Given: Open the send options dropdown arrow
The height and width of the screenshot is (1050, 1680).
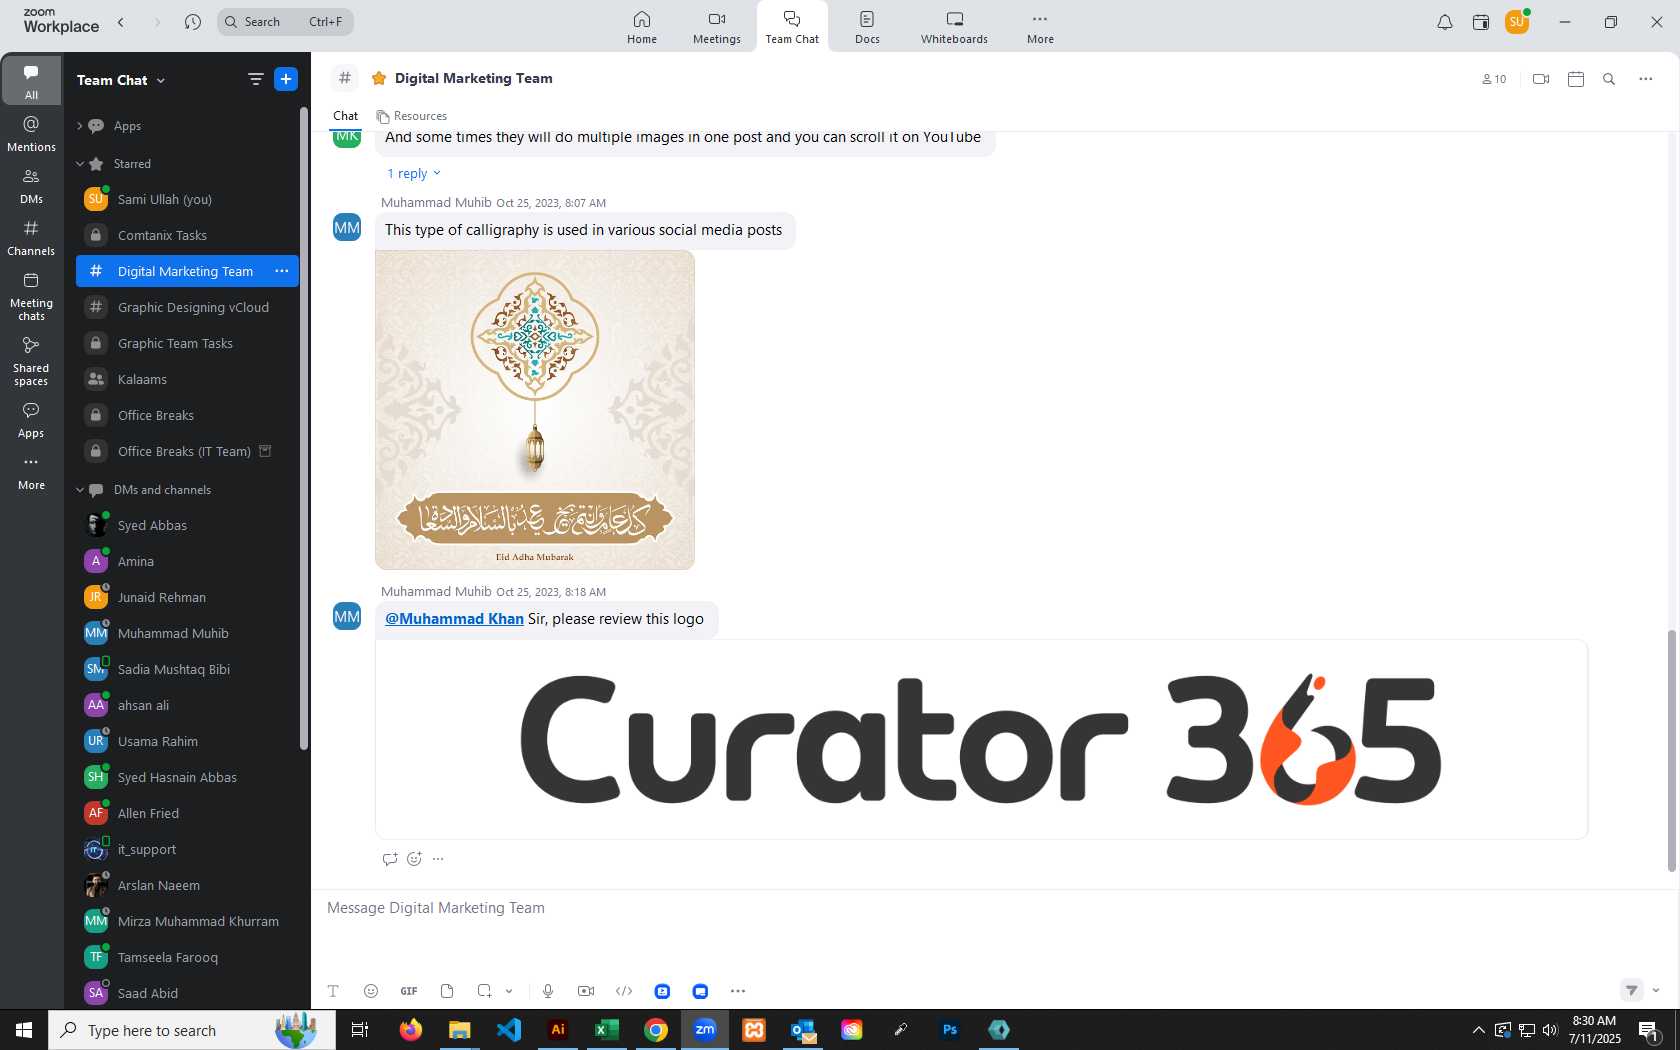Looking at the screenshot, I should pyautogui.click(x=1656, y=991).
